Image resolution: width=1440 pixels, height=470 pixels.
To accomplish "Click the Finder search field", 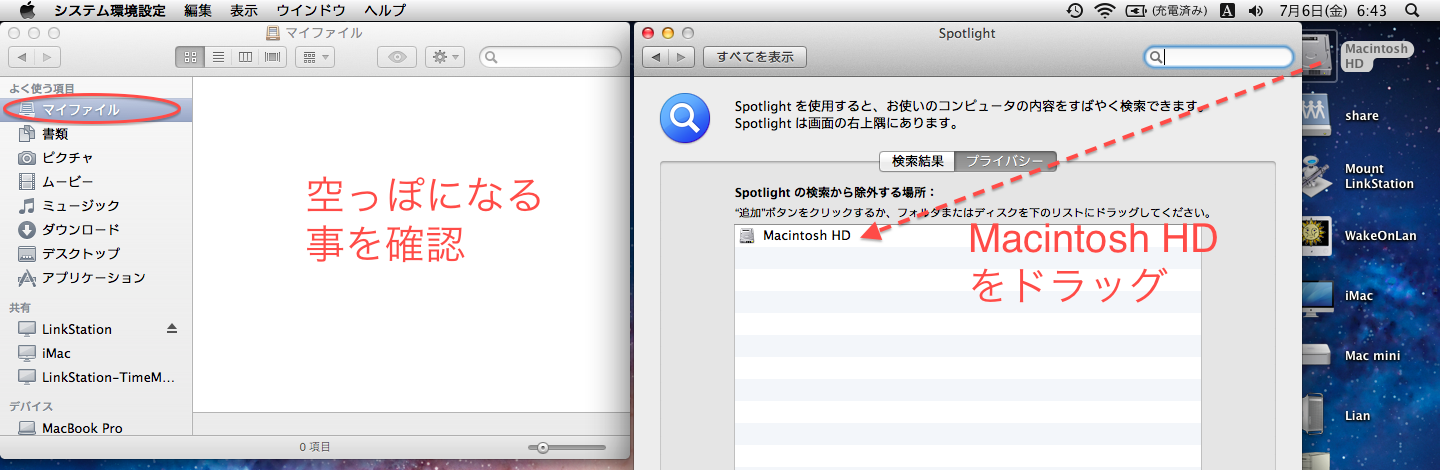I will (550, 57).
